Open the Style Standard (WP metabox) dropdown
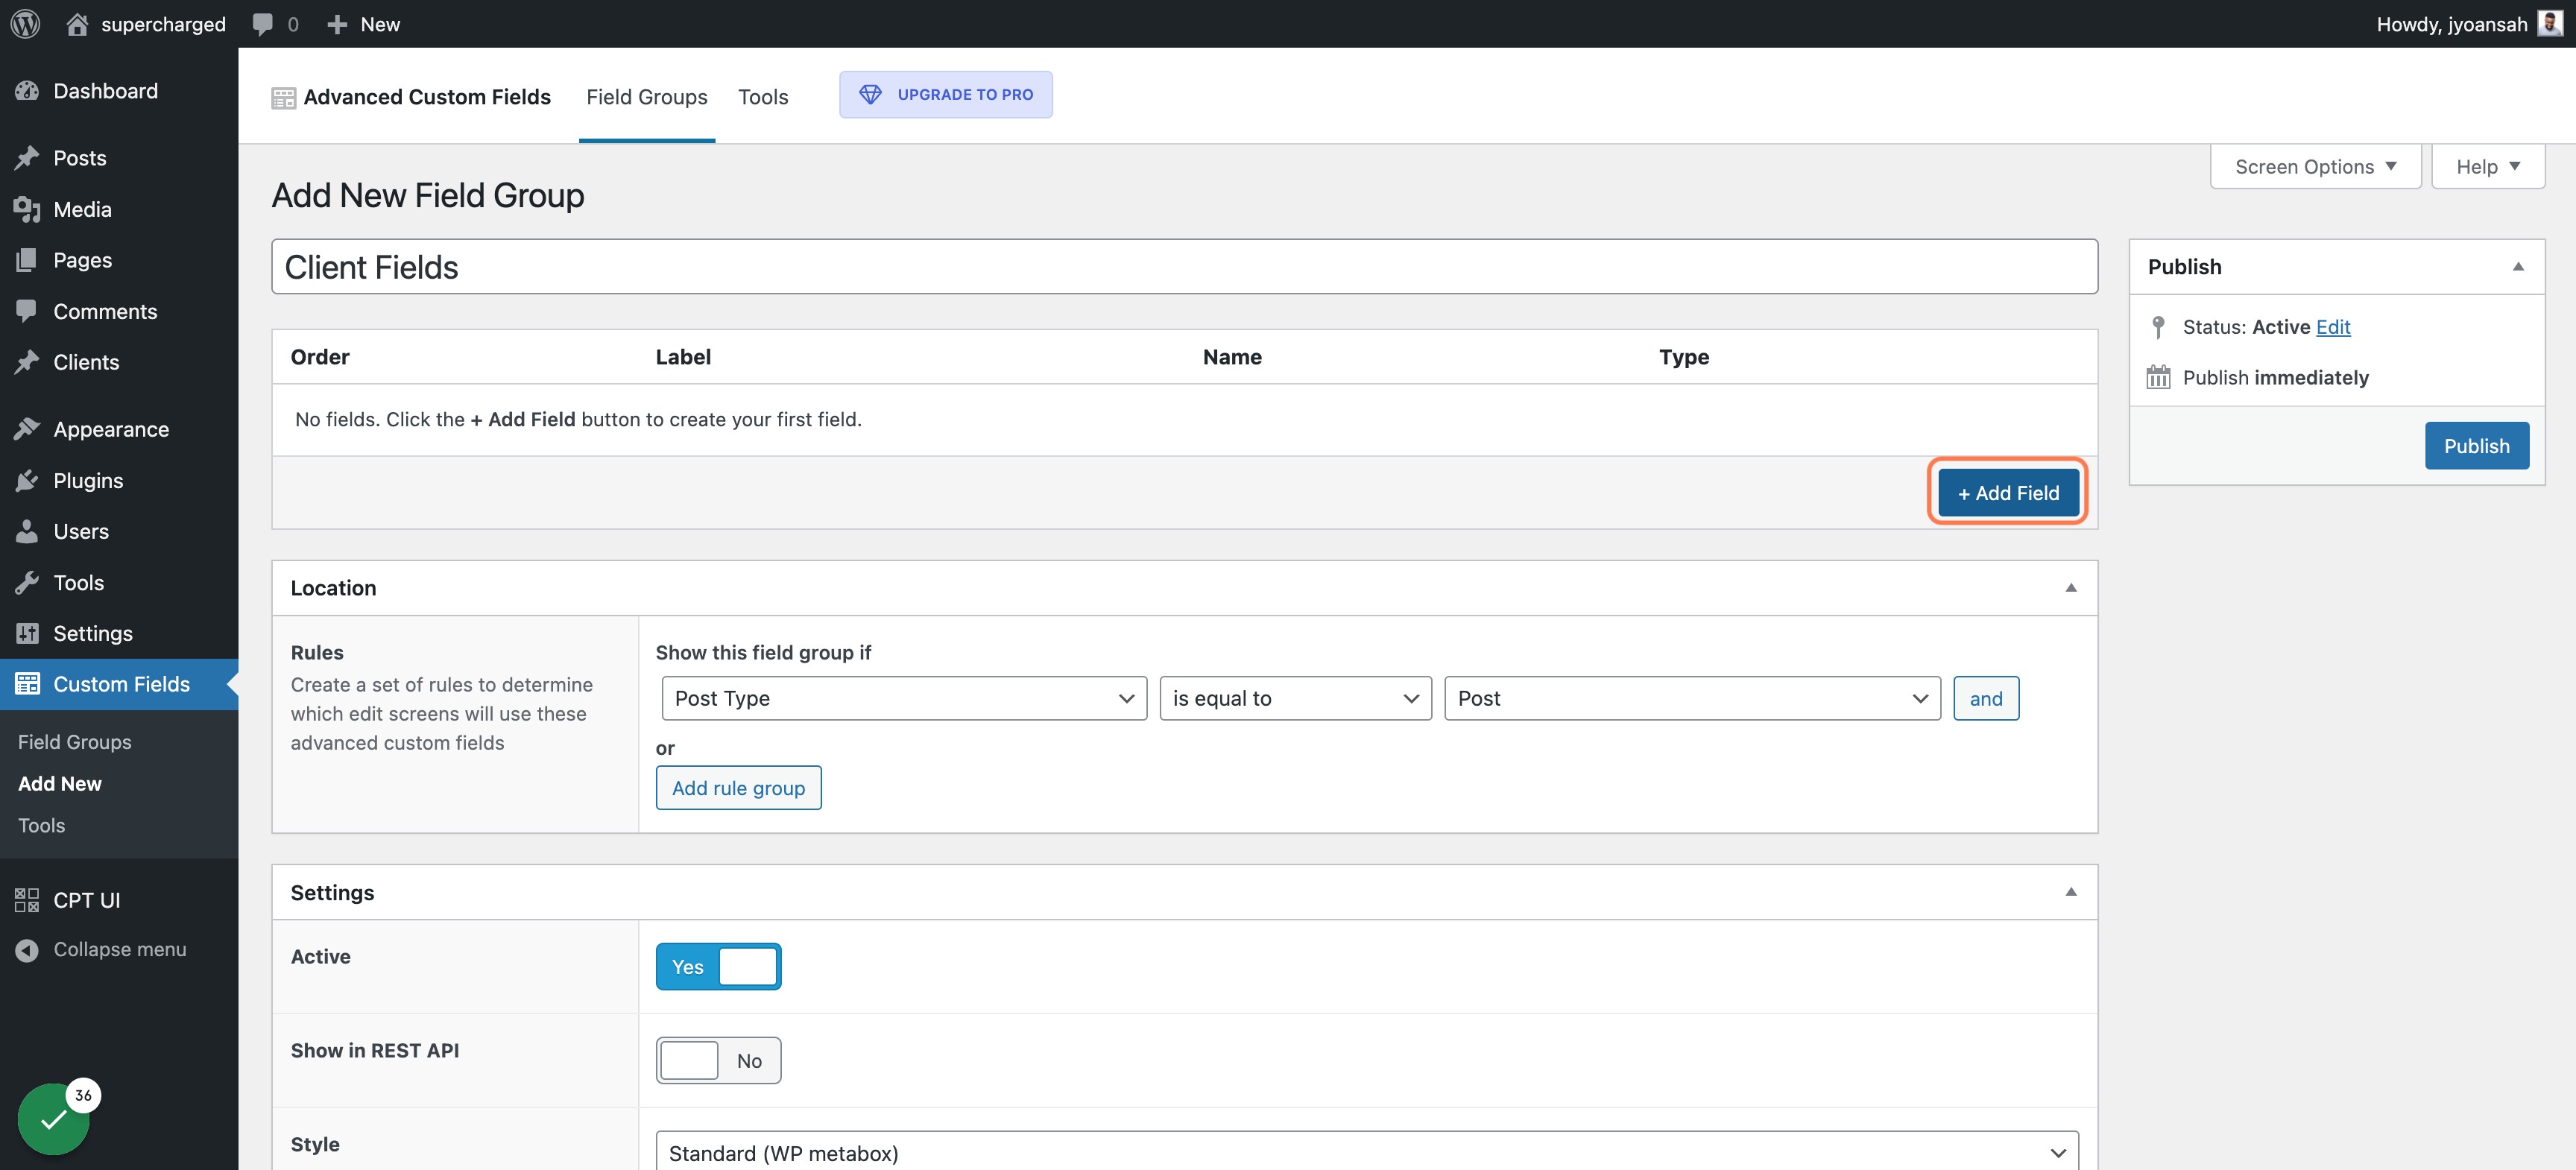Image resolution: width=2576 pixels, height=1170 pixels. 1367,1152
